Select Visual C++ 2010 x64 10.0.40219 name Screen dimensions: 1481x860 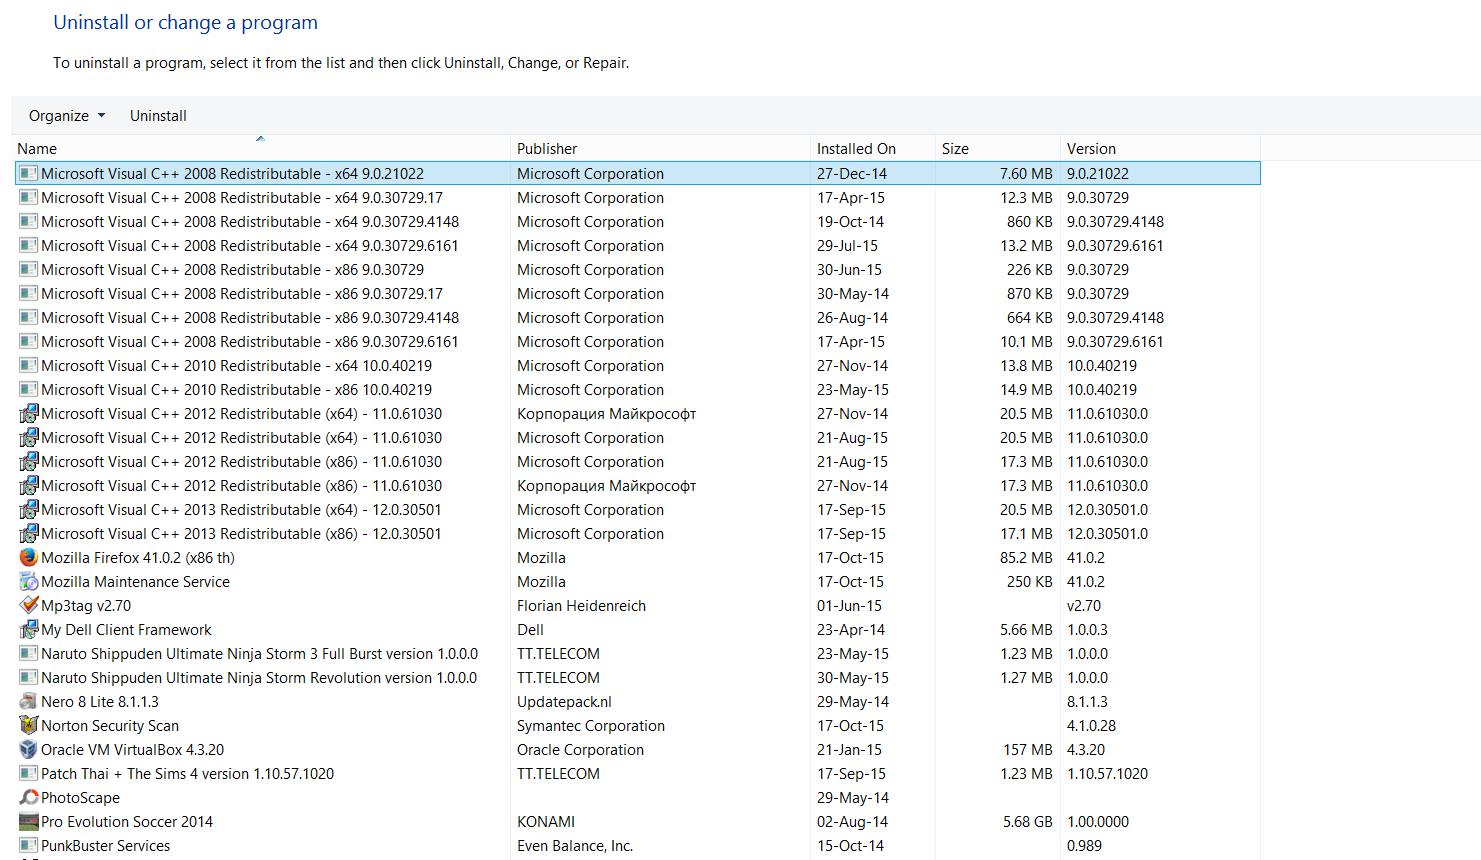coord(236,366)
